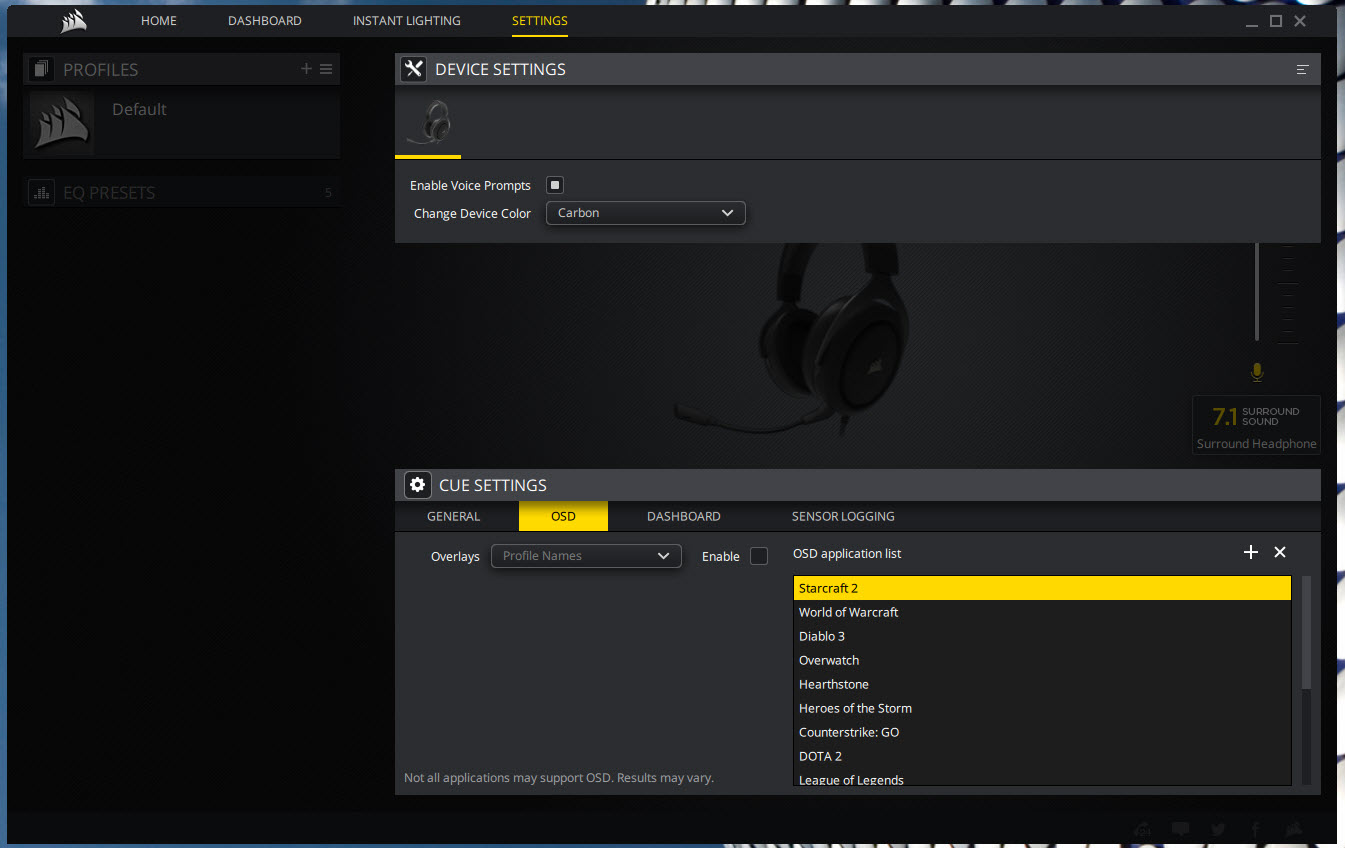The image size is (1345, 848).
Task: Click the Corsair sails logo in top bar
Action: tap(74, 21)
